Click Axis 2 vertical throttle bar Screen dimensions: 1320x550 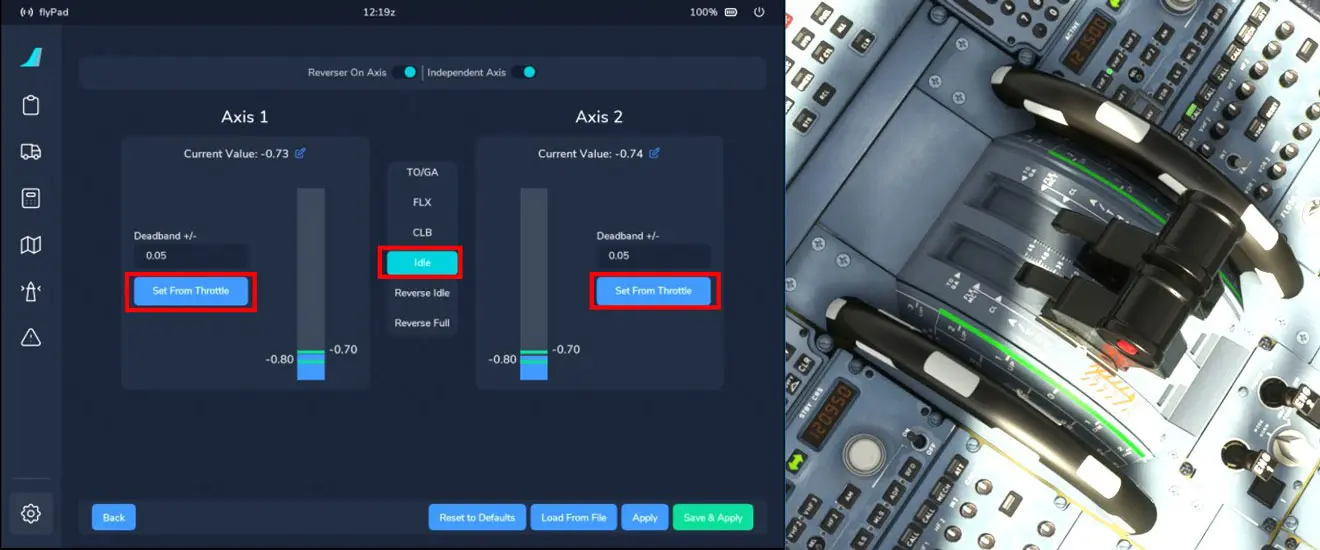(534, 284)
